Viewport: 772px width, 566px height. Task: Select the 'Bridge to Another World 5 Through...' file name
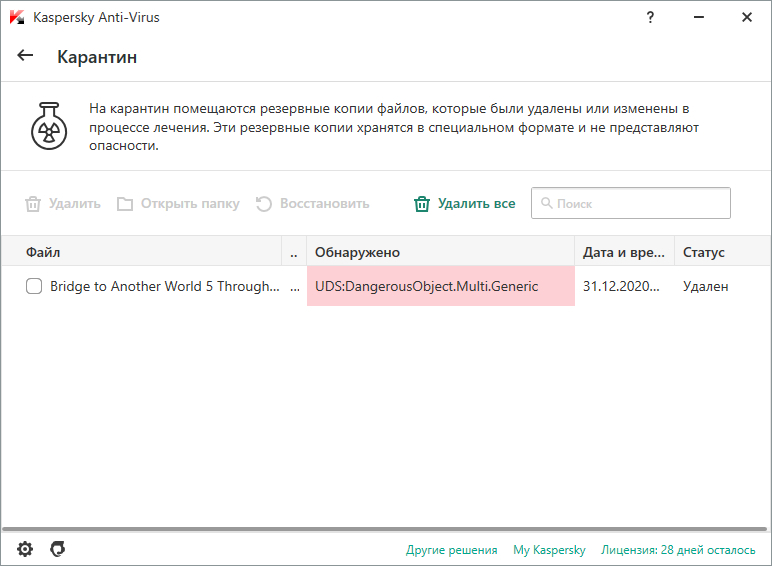[x=165, y=286]
